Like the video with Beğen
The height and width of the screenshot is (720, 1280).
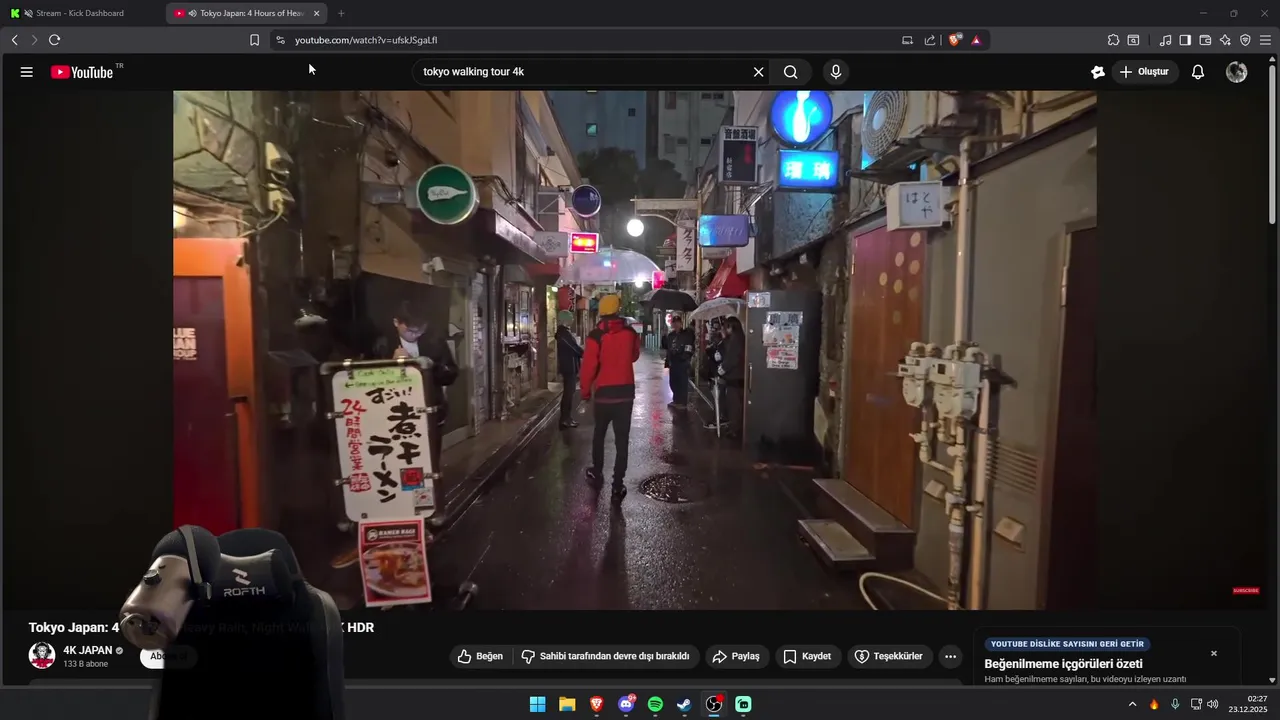tap(480, 656)
